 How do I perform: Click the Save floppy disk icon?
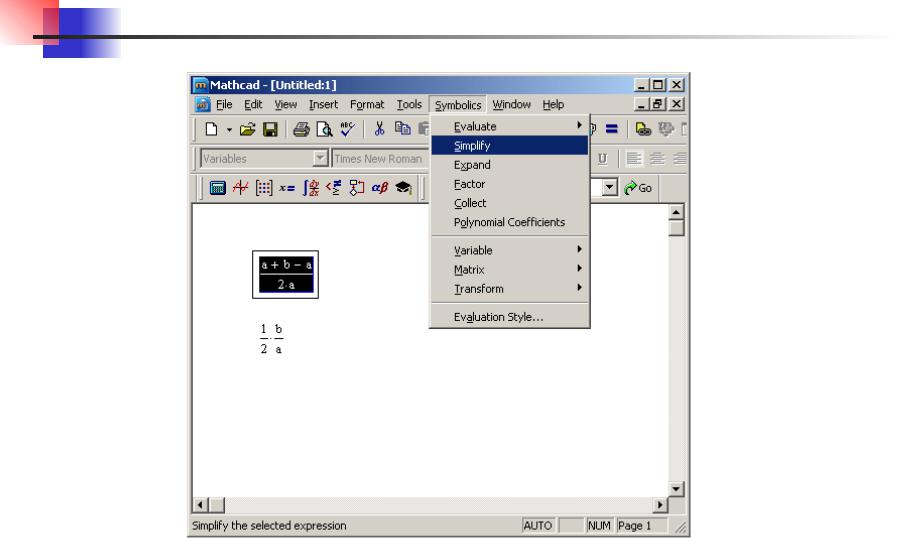270,129
